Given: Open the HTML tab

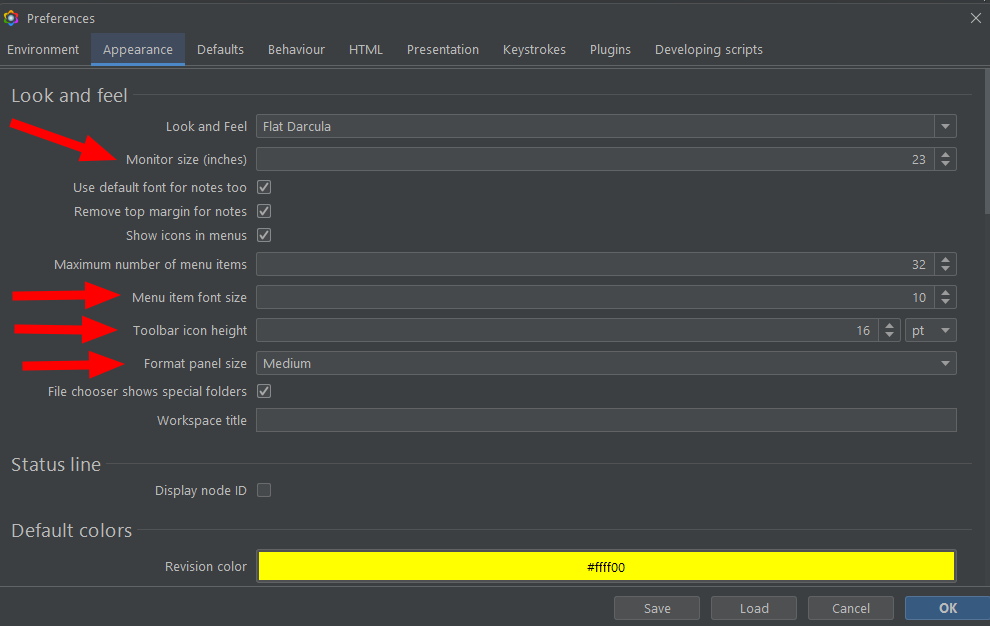Looking at the screenshot, I should (366, 49).
